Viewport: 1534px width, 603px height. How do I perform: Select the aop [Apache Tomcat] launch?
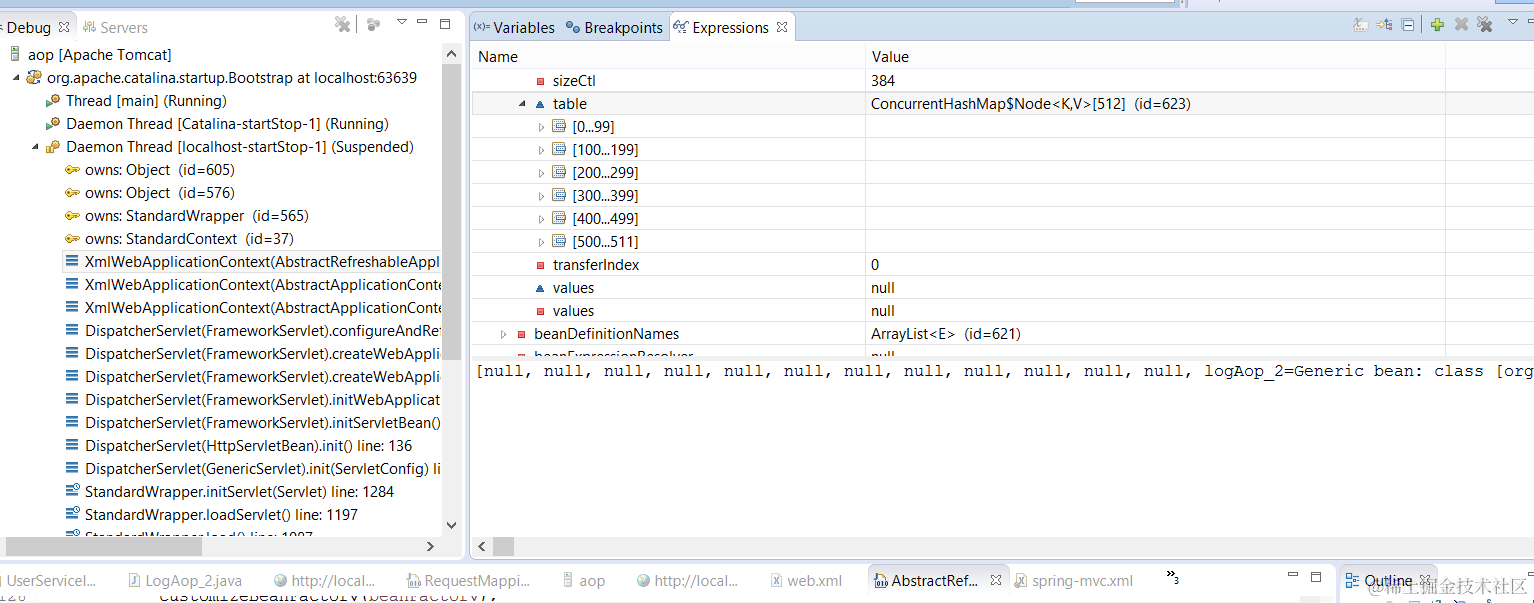pyautogui.click(x=90, y=55)
